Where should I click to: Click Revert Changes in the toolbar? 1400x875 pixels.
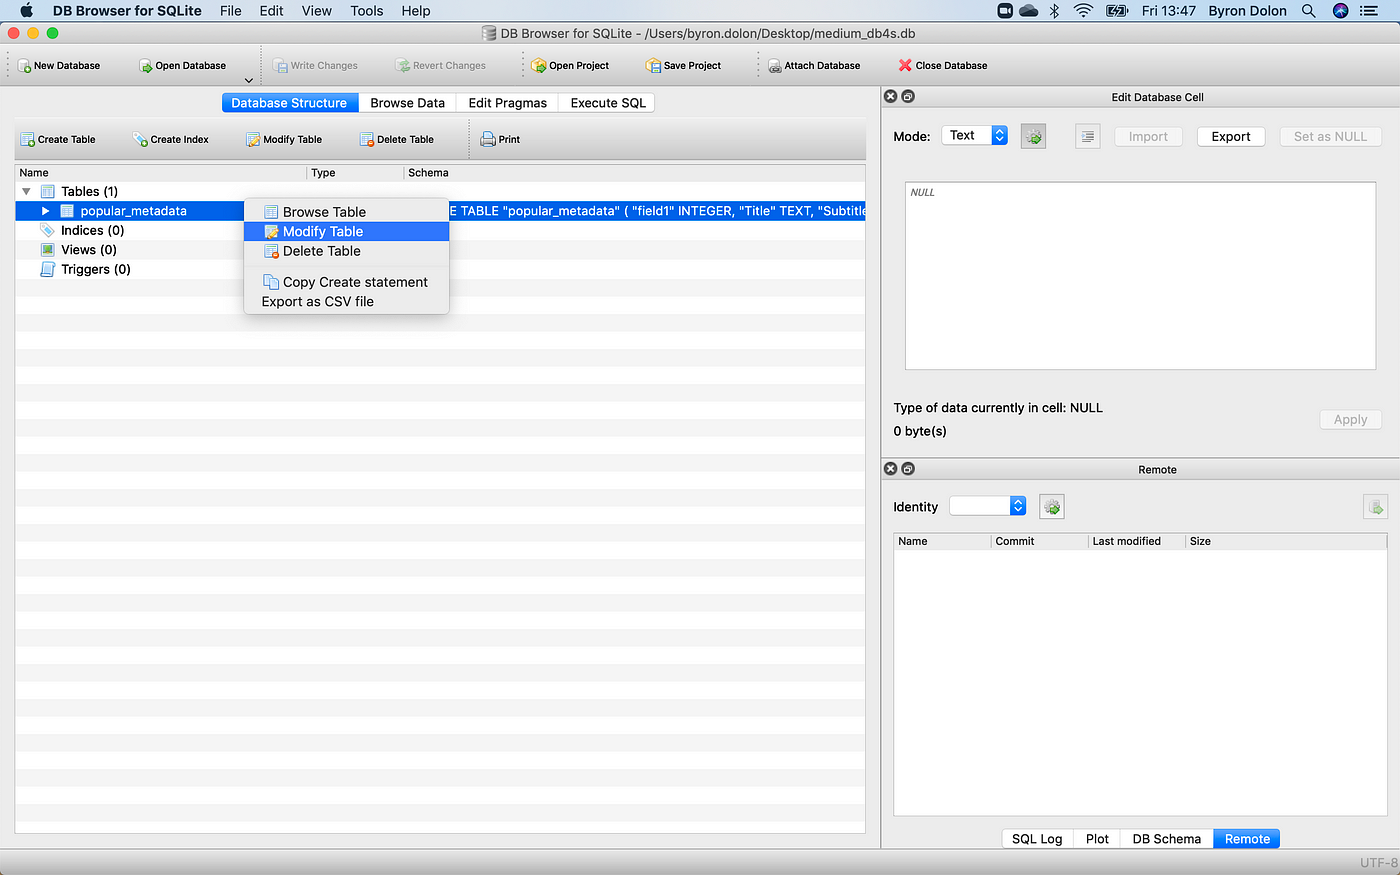(440, 66)
